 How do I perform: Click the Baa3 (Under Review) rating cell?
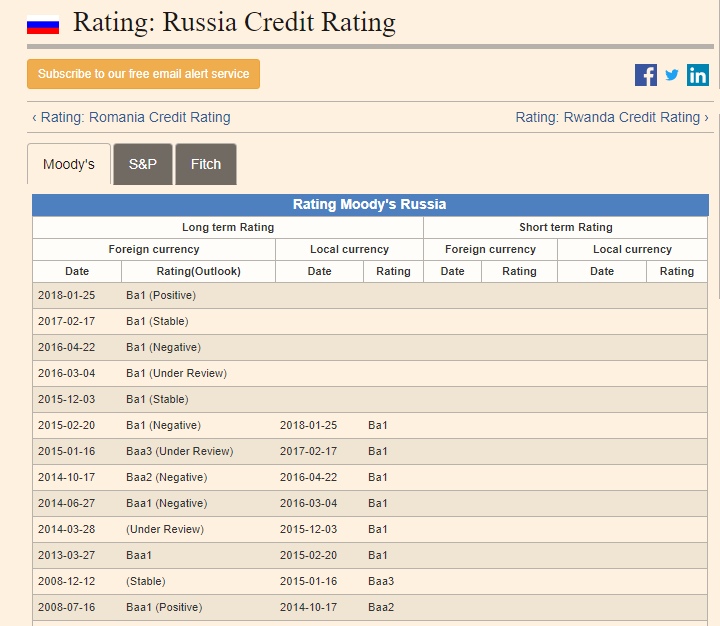(179, 451)
